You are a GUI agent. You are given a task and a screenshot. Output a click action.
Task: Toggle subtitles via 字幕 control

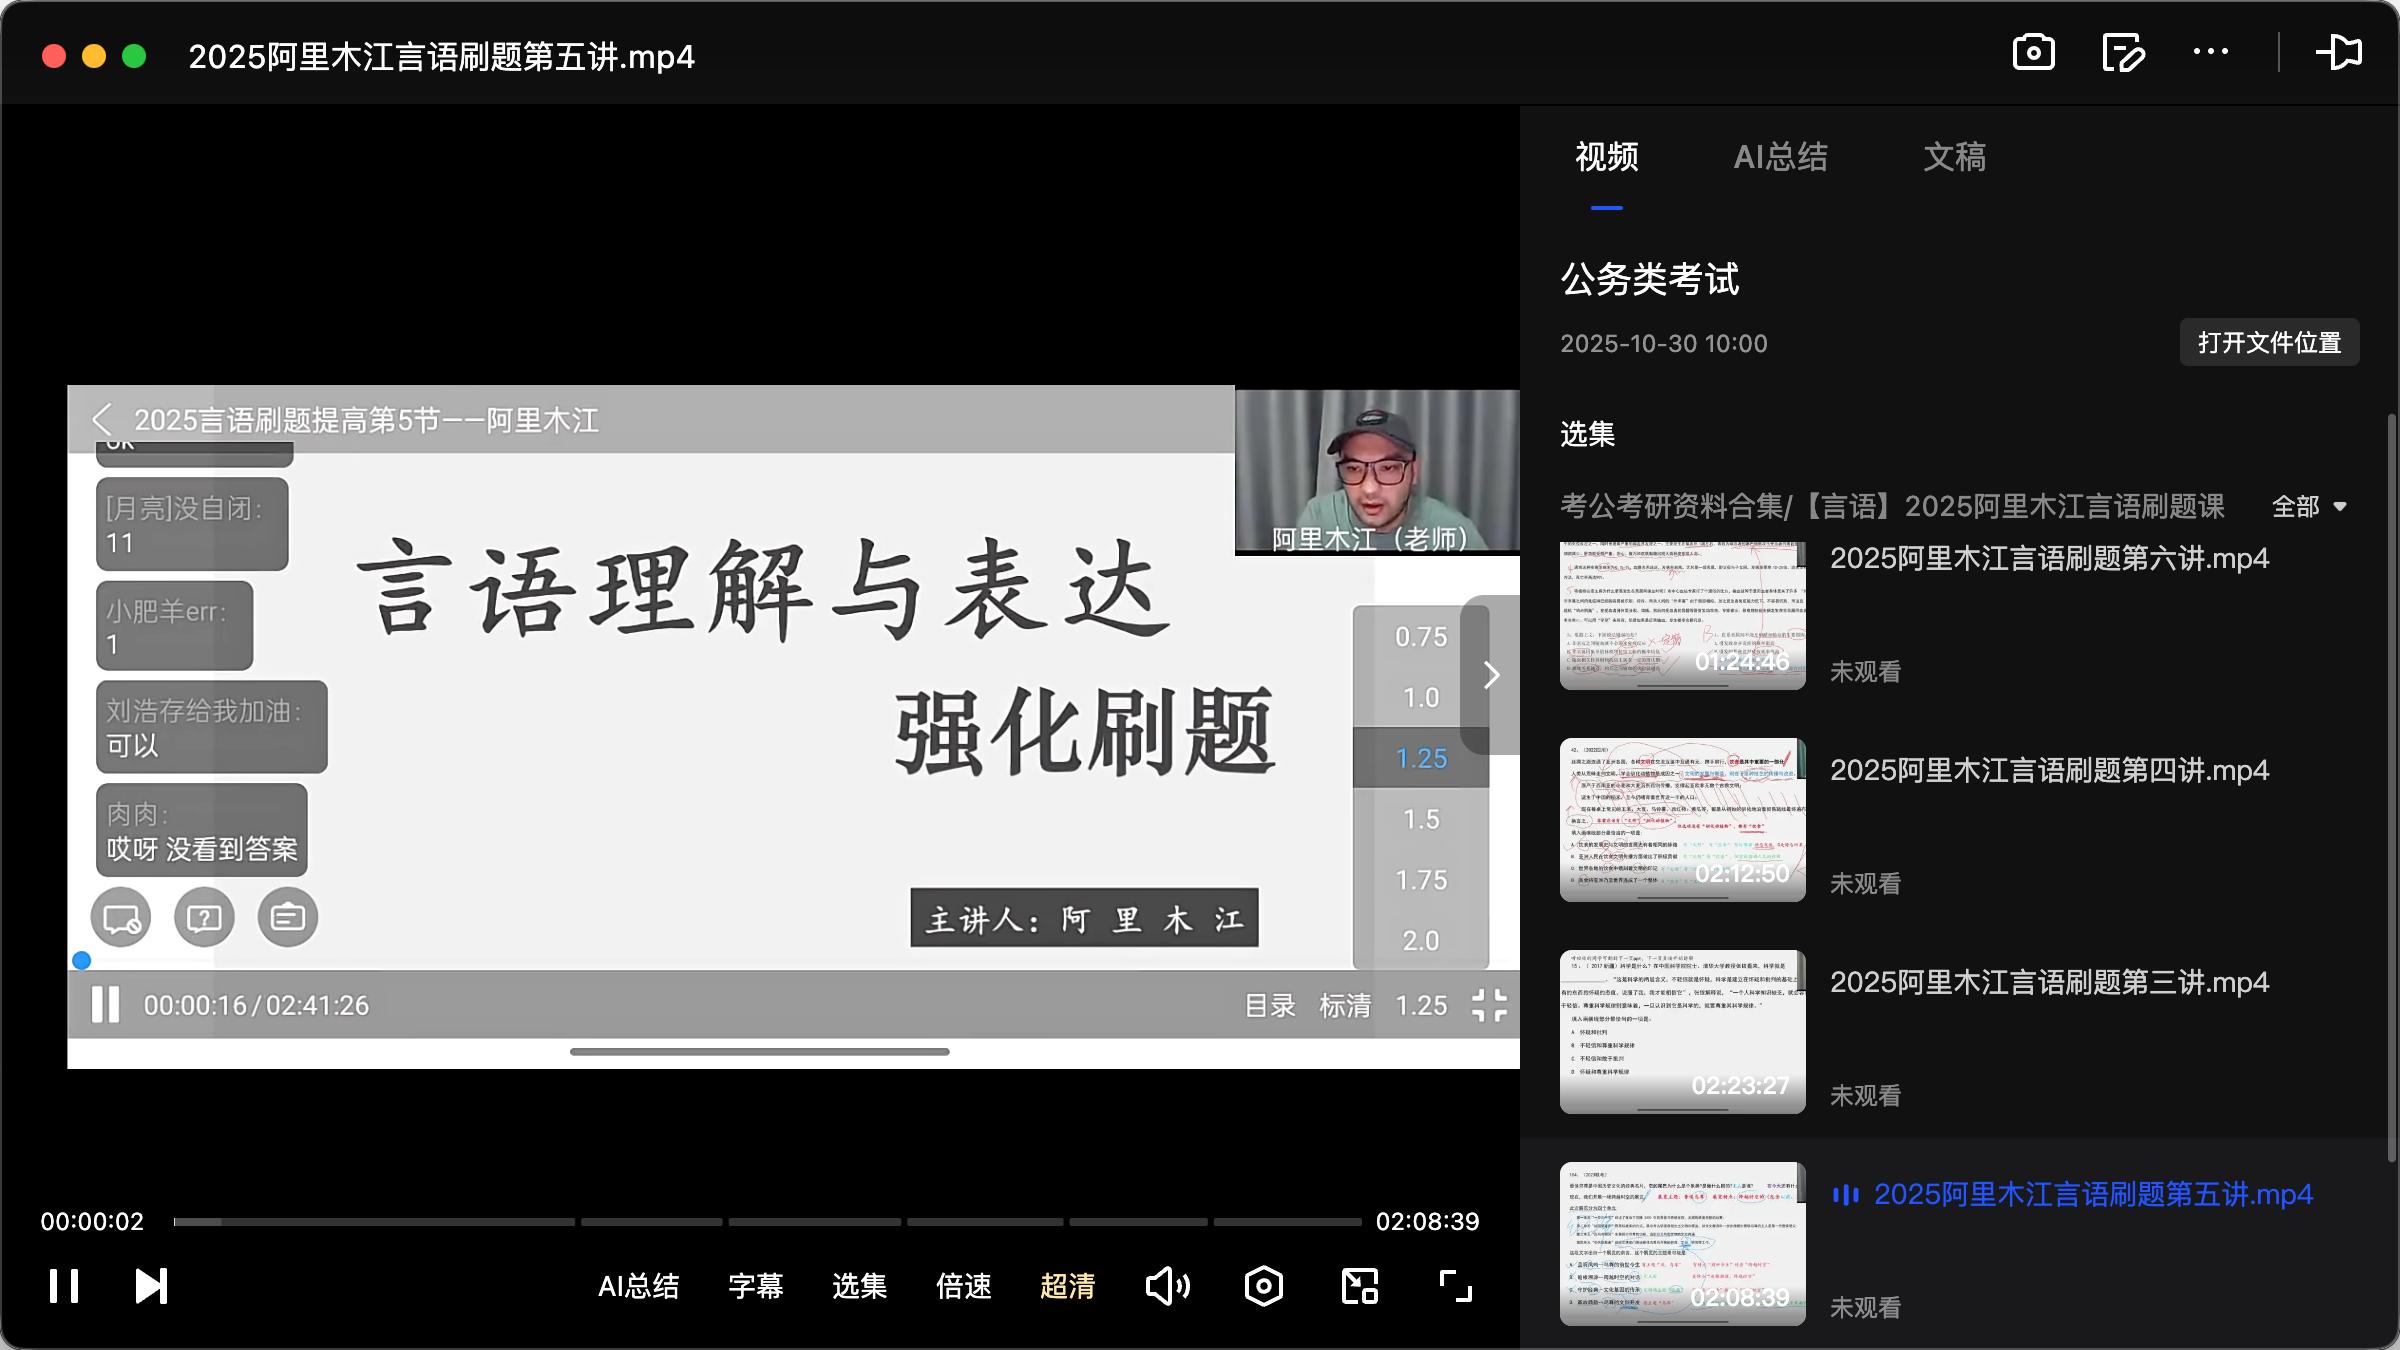pyautogui.click(x=755, y=1287)
